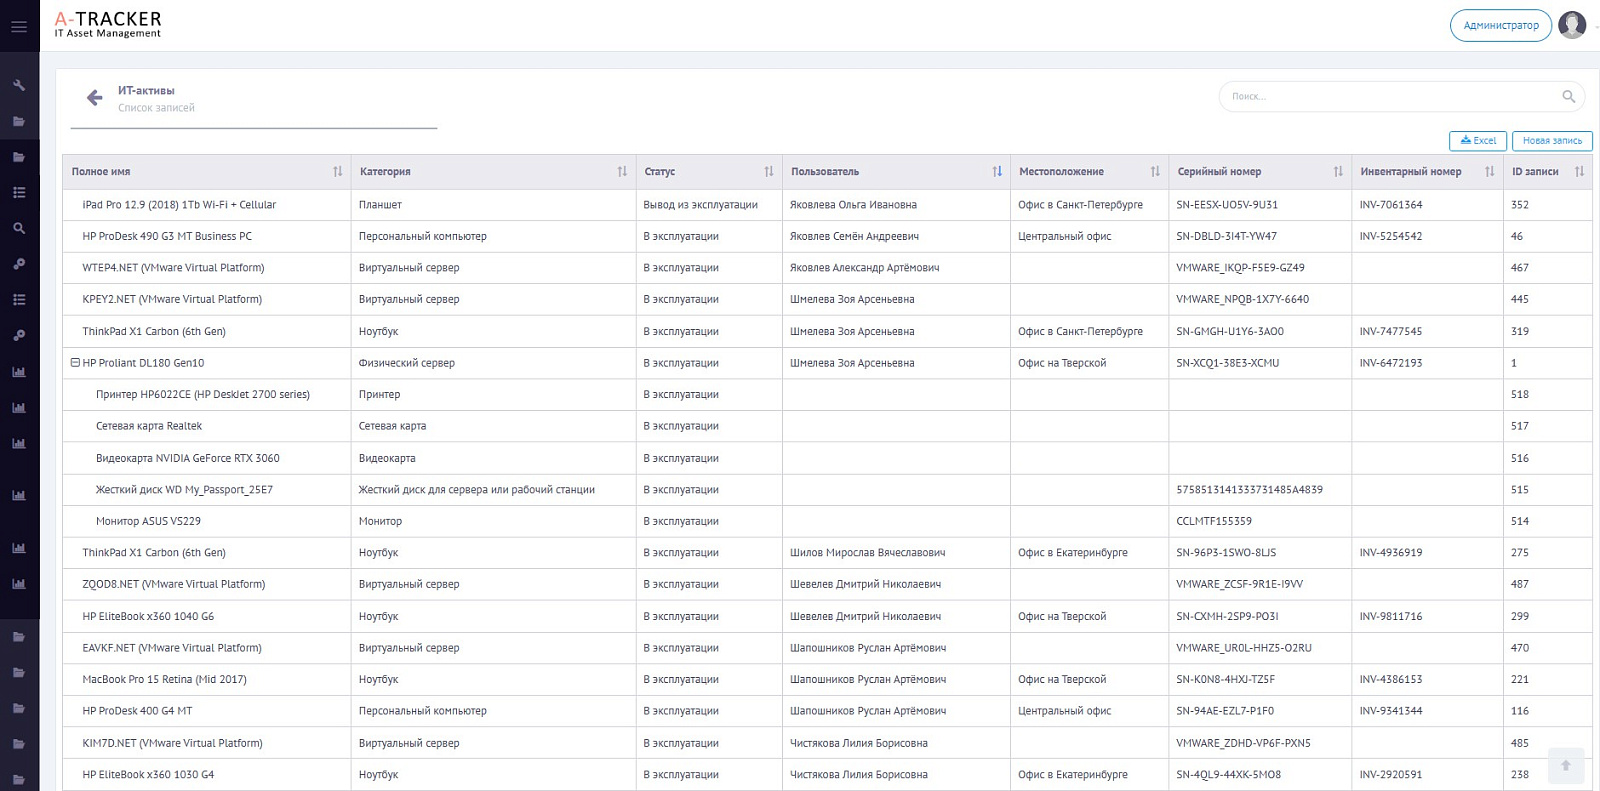Open the wrench settings icon in the sidebar
Image resolution: width=1600 pixels, height=791 pixels.
[19, 86]
